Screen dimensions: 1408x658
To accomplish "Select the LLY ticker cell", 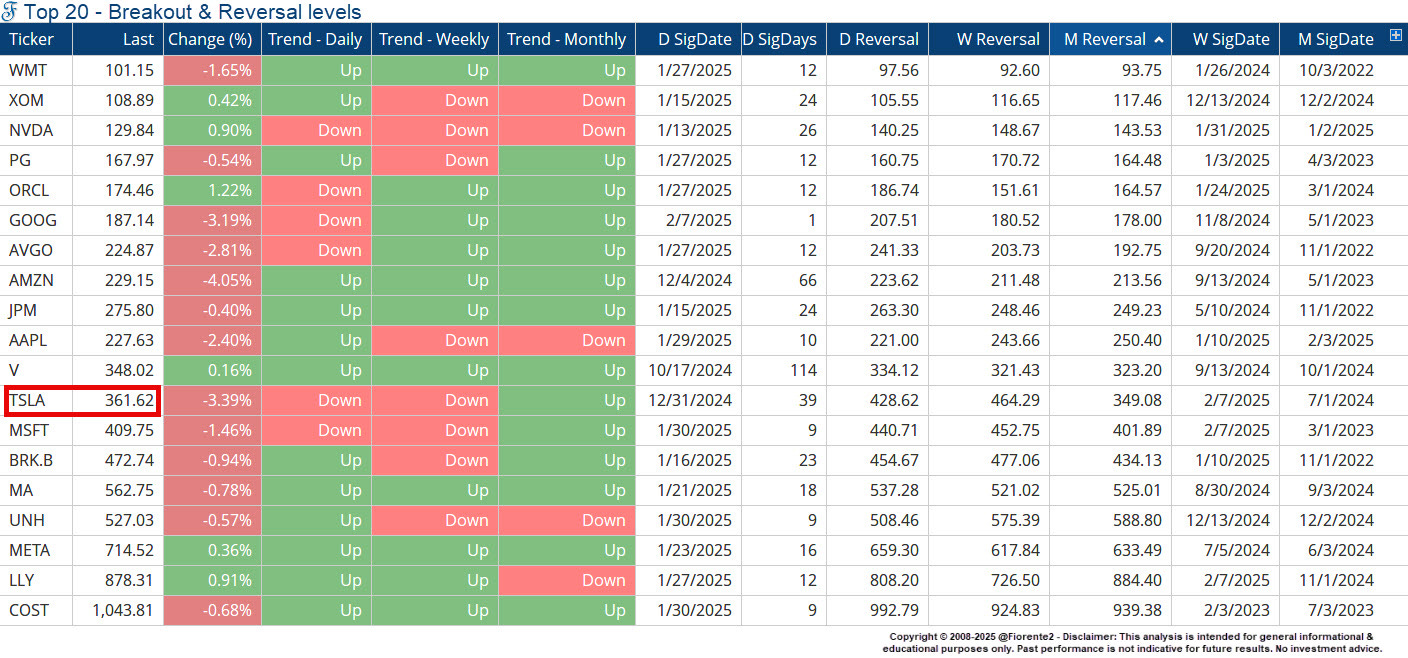I will [x=36, y=580].
